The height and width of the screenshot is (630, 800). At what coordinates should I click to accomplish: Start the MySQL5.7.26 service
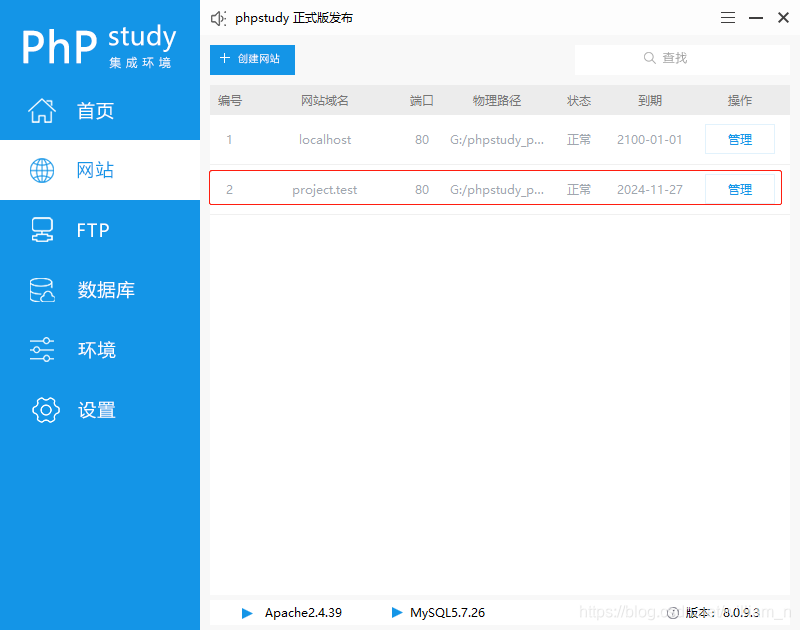(395, 613)
